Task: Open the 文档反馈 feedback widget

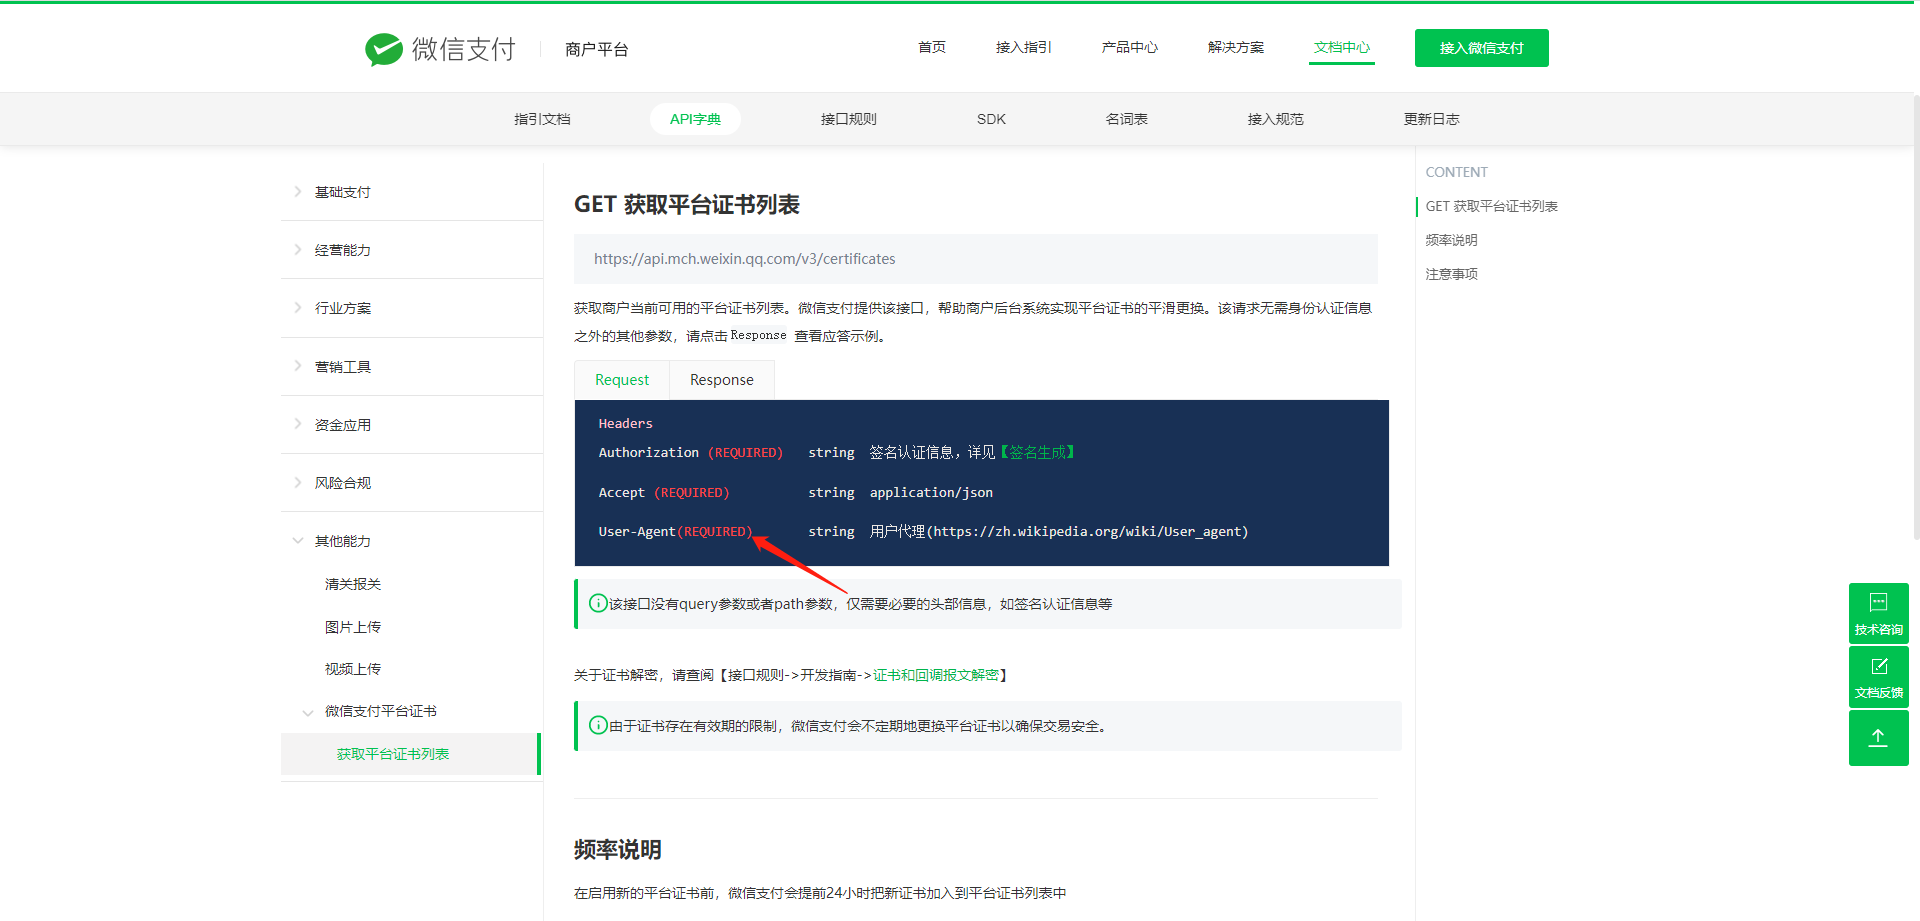Action: (1878, 677)
